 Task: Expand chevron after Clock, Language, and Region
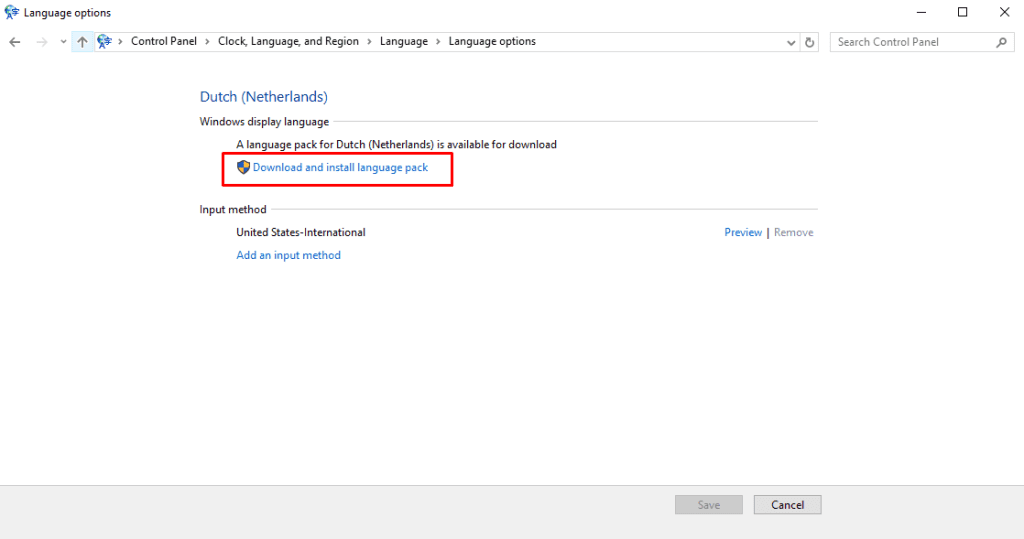pos(369,42)
